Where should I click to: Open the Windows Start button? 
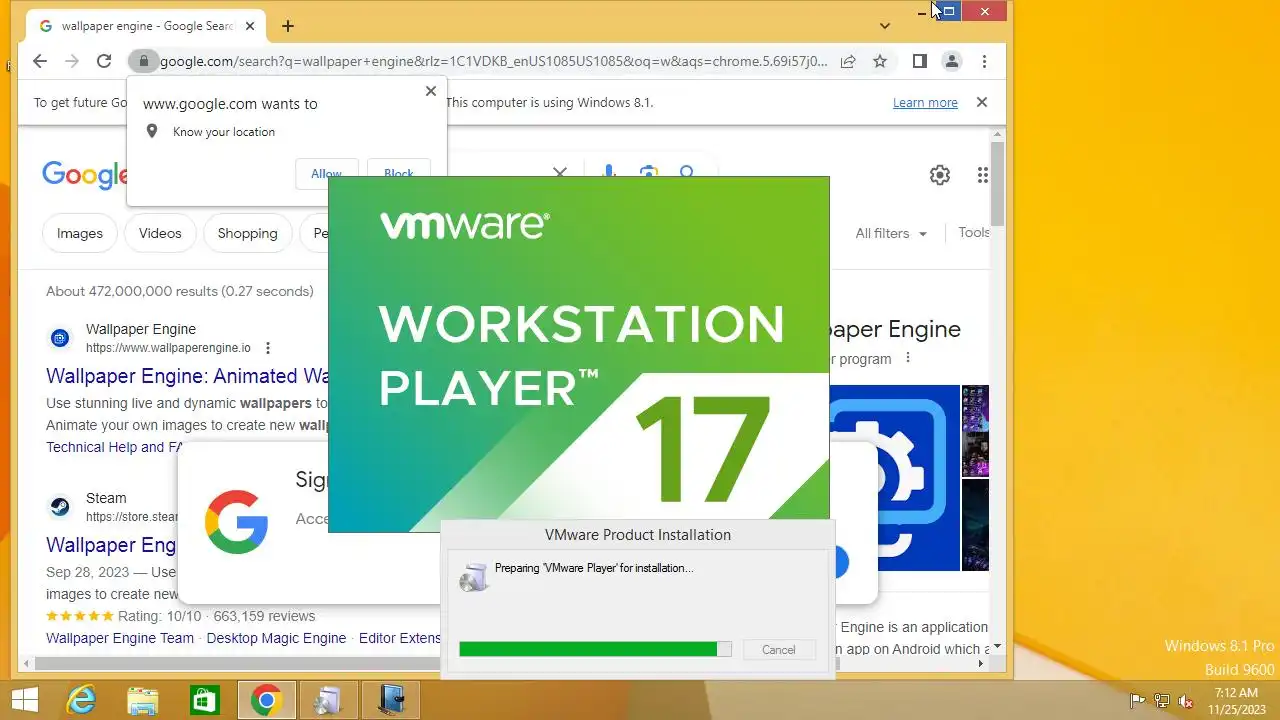[25, 700]
